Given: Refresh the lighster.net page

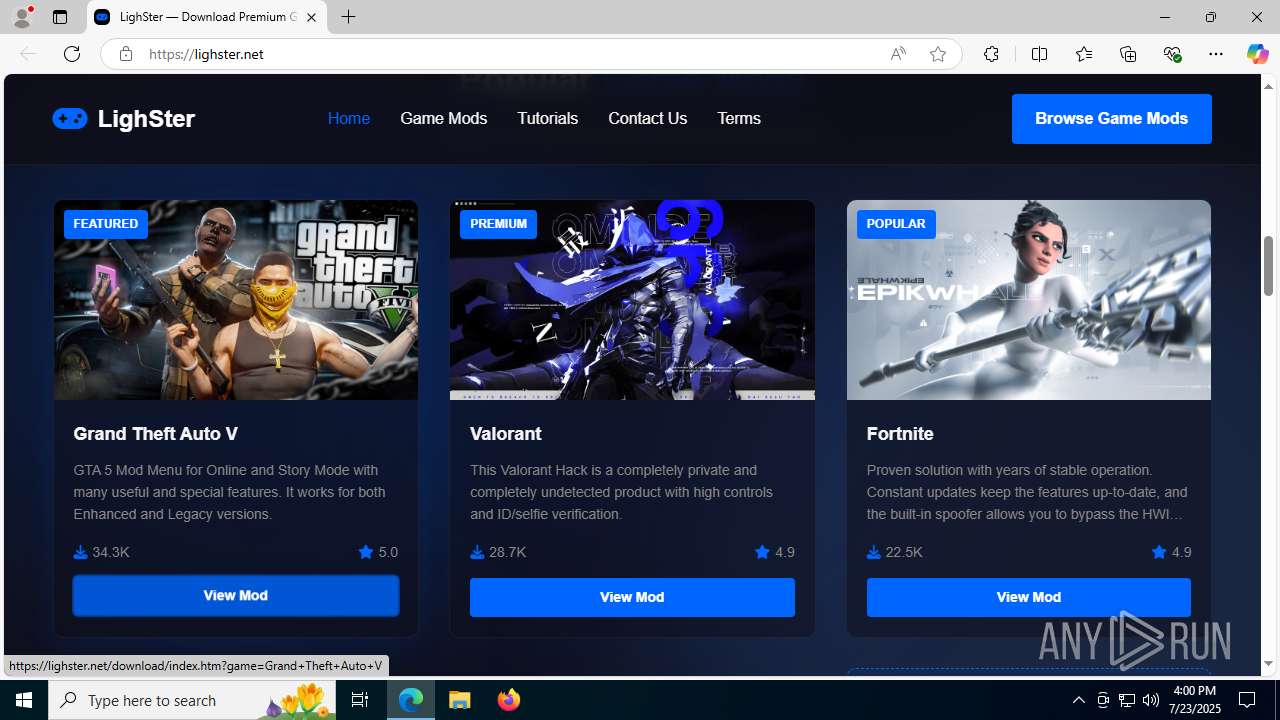Looking at the screenshot, I should 72,54.
